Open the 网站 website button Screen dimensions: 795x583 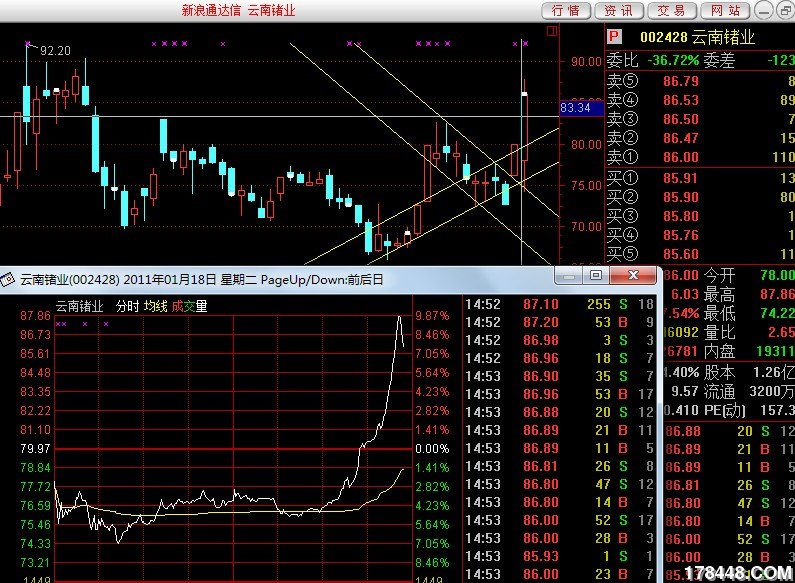725,11
